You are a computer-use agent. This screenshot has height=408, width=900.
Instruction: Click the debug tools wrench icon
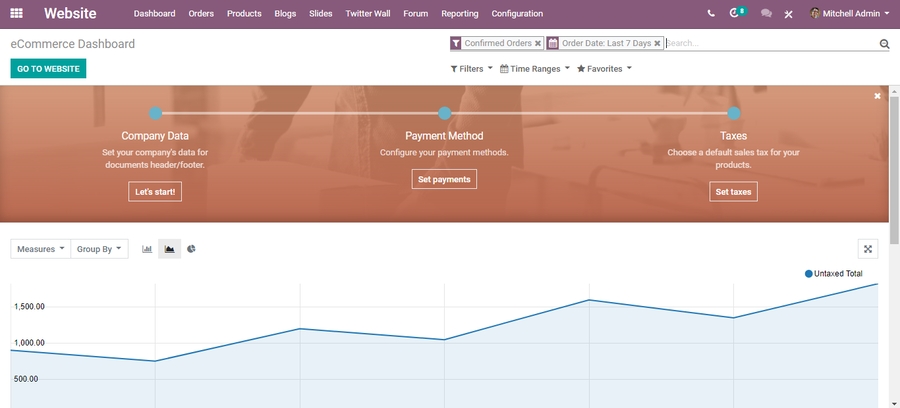(x=789, y=14)
